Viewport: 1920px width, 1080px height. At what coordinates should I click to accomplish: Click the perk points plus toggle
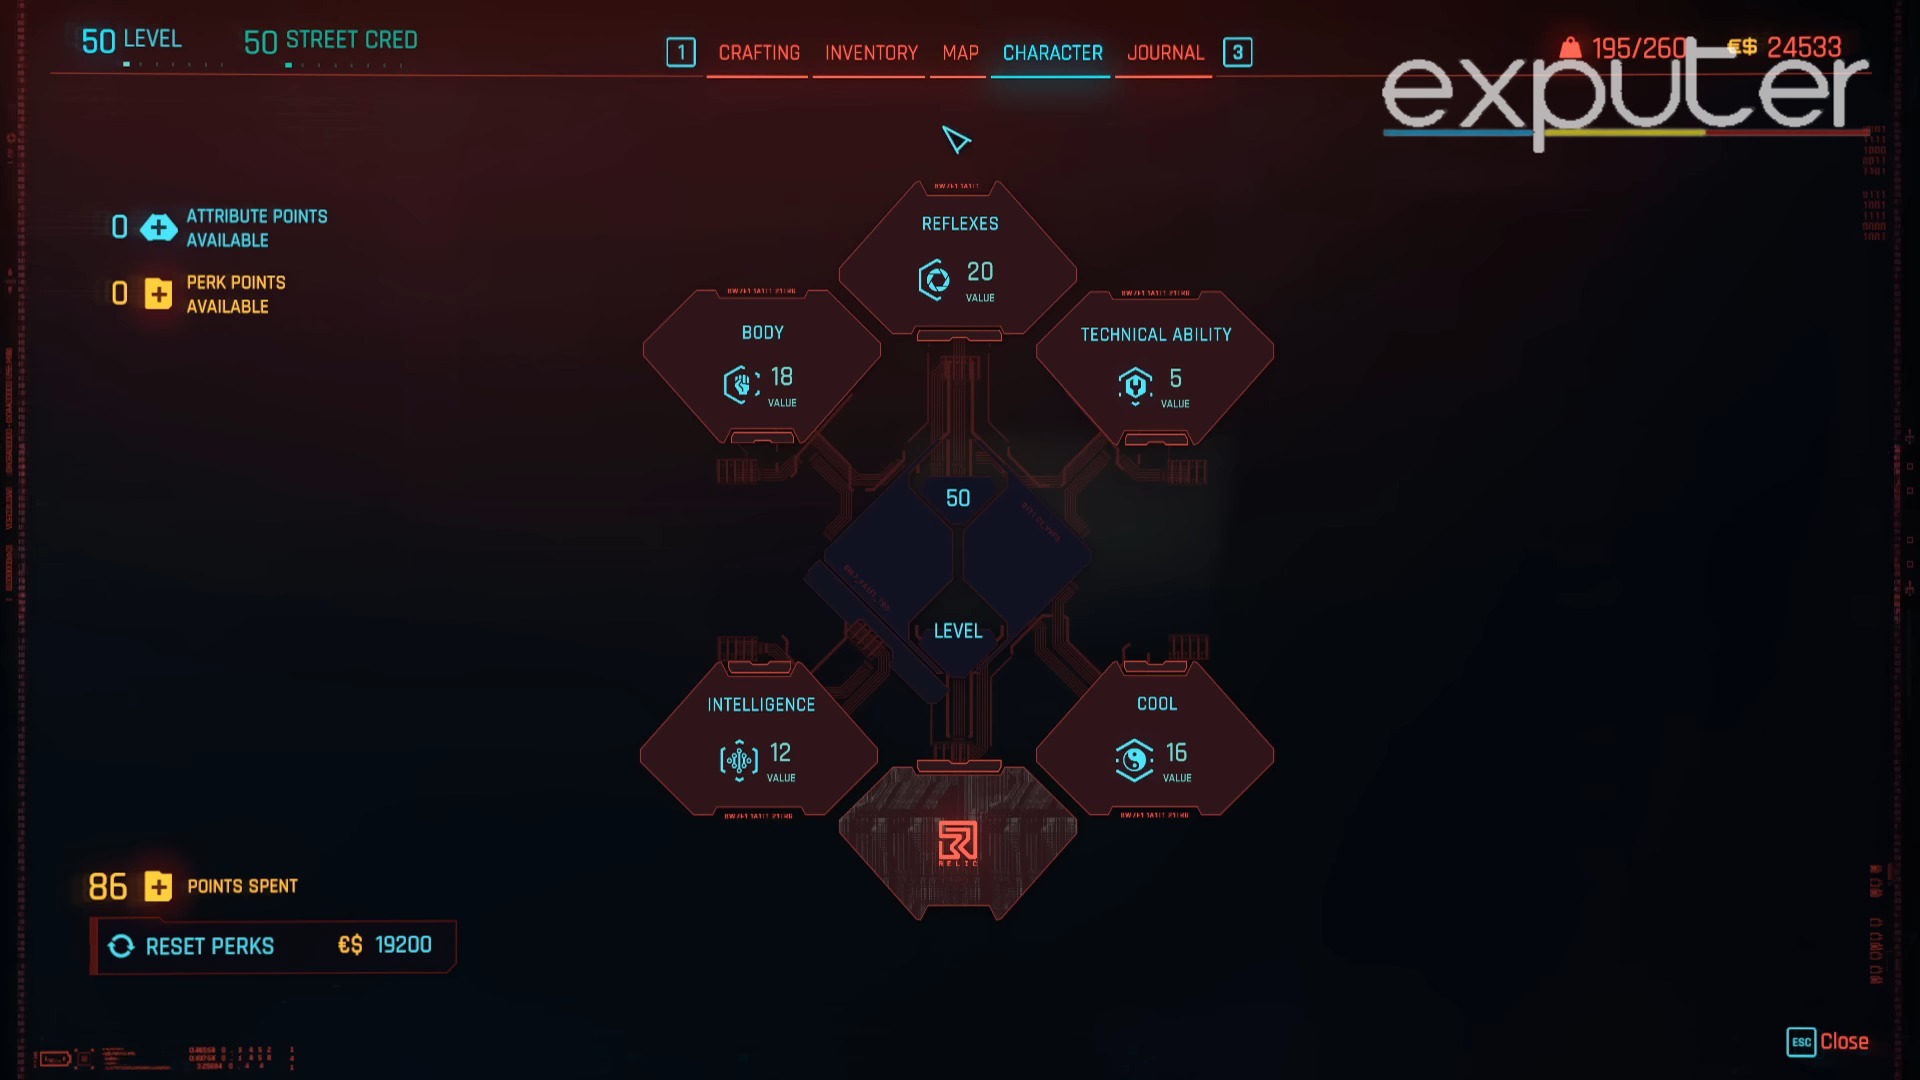[x=157, y=293]
